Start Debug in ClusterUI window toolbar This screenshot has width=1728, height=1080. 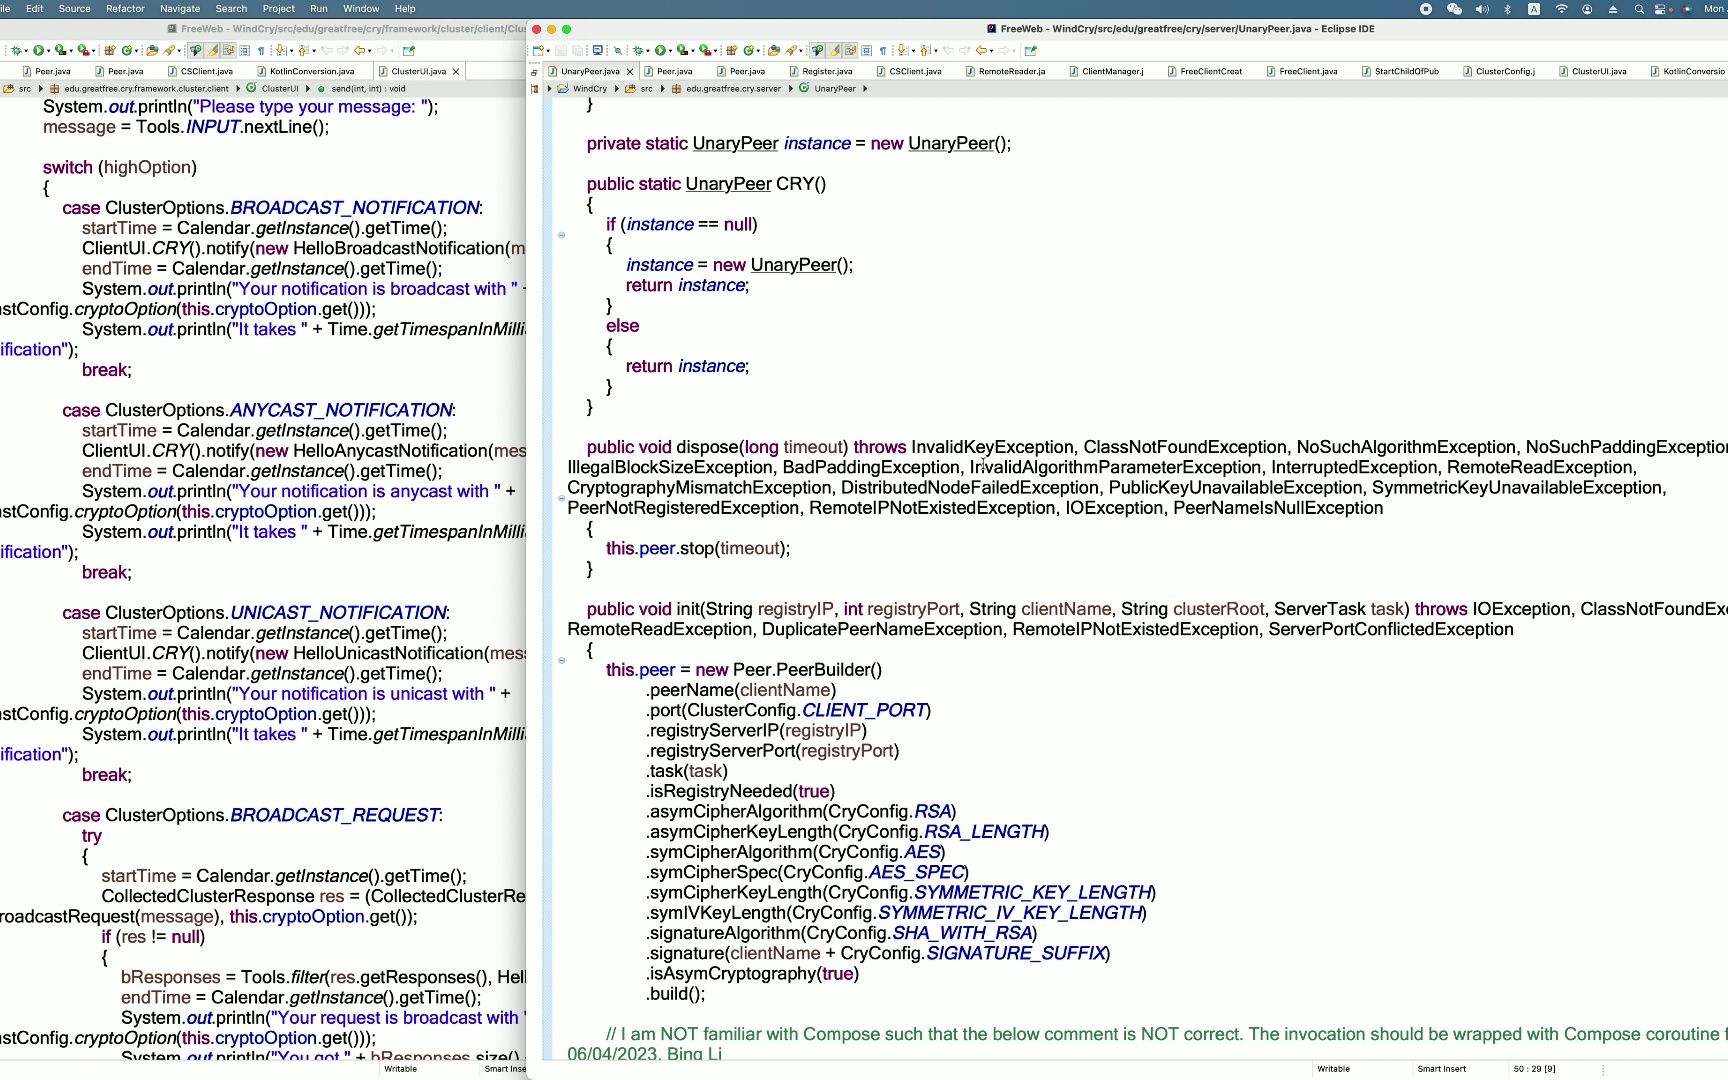[16, 50]
